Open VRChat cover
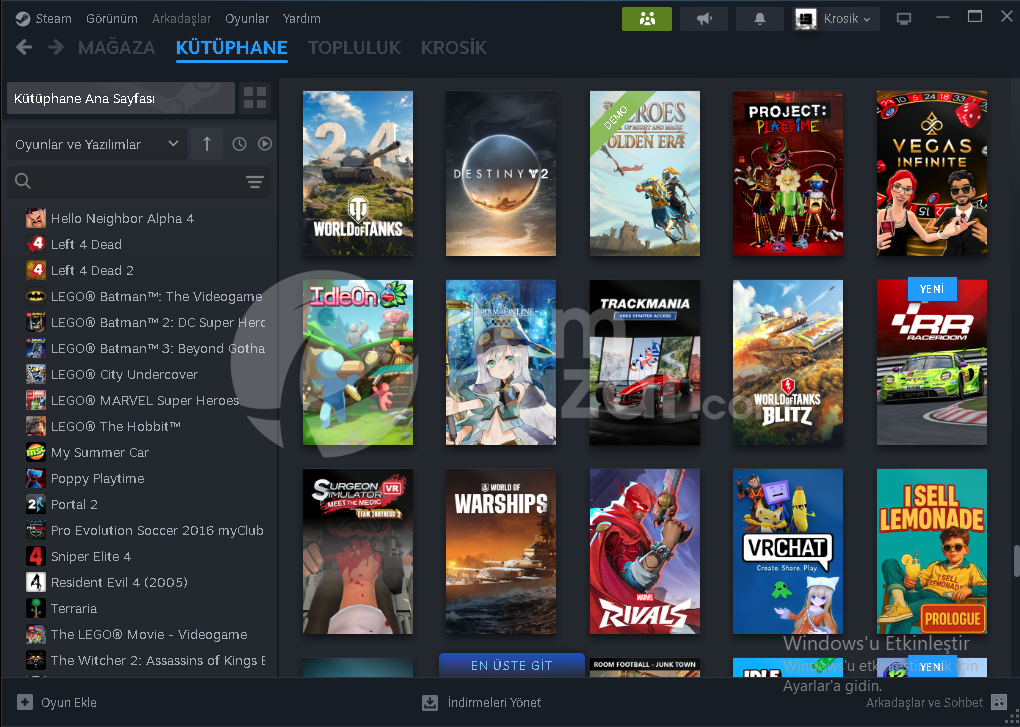The width and height of the screenshot is (1020, 727). click(x=788, y=551)
